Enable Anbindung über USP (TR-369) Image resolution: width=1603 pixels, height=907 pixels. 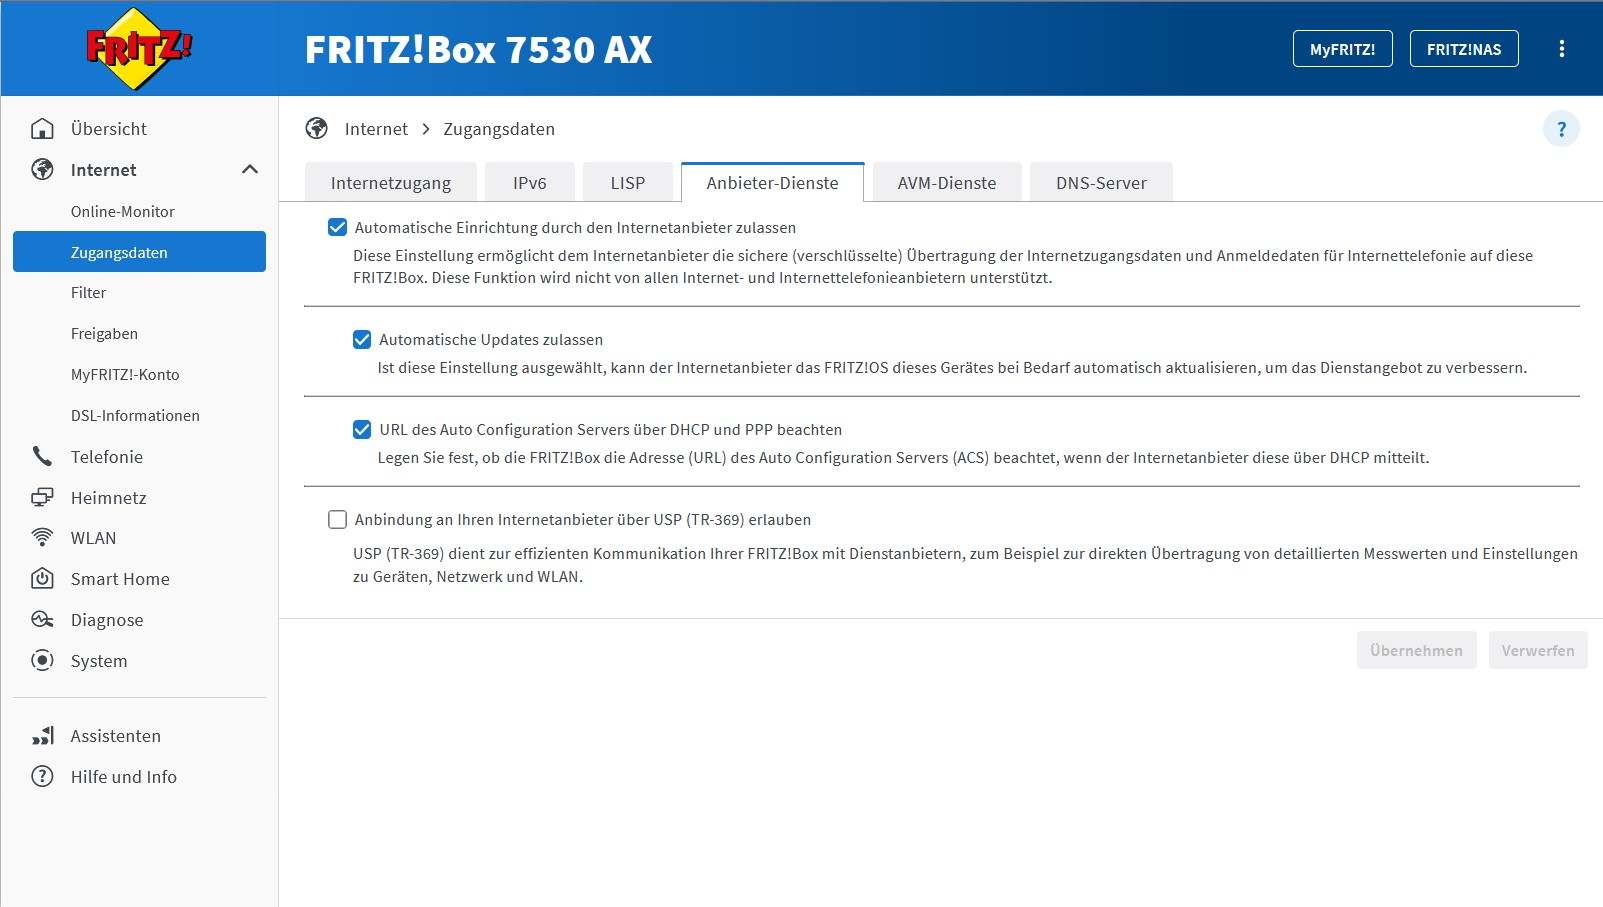point(338,520)
